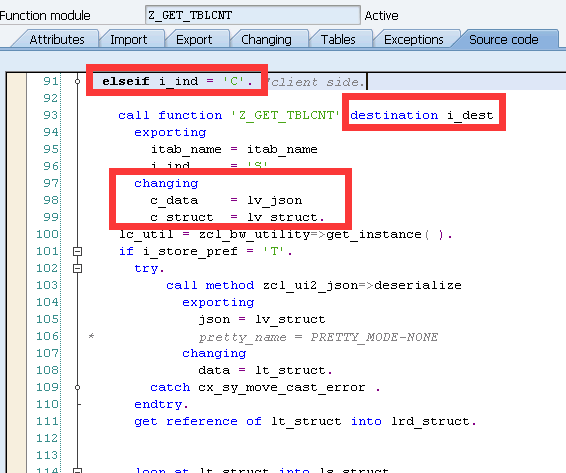The height and width of the screenshot is (473, 566).
Task: Click 'destination i_dest' text
Action: pos(422,115)
